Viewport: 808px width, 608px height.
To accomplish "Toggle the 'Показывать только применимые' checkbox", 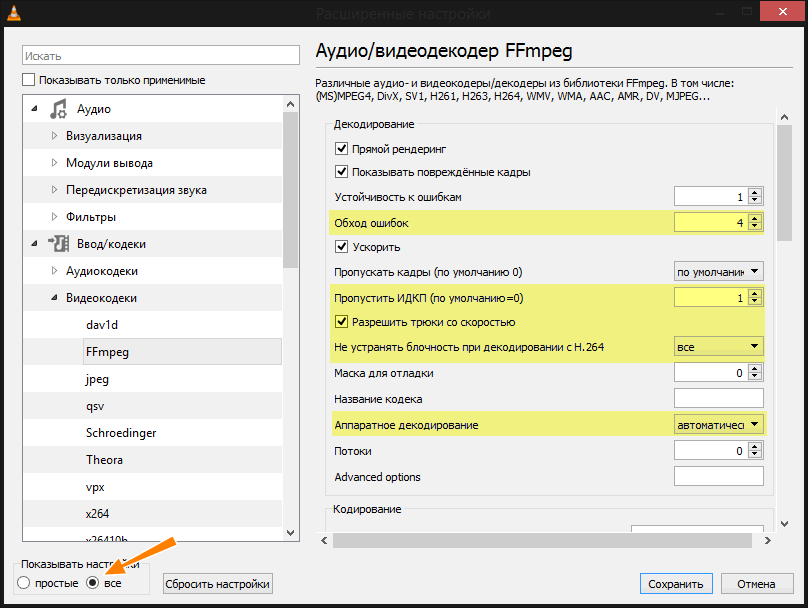I will (x=28, y=80).
